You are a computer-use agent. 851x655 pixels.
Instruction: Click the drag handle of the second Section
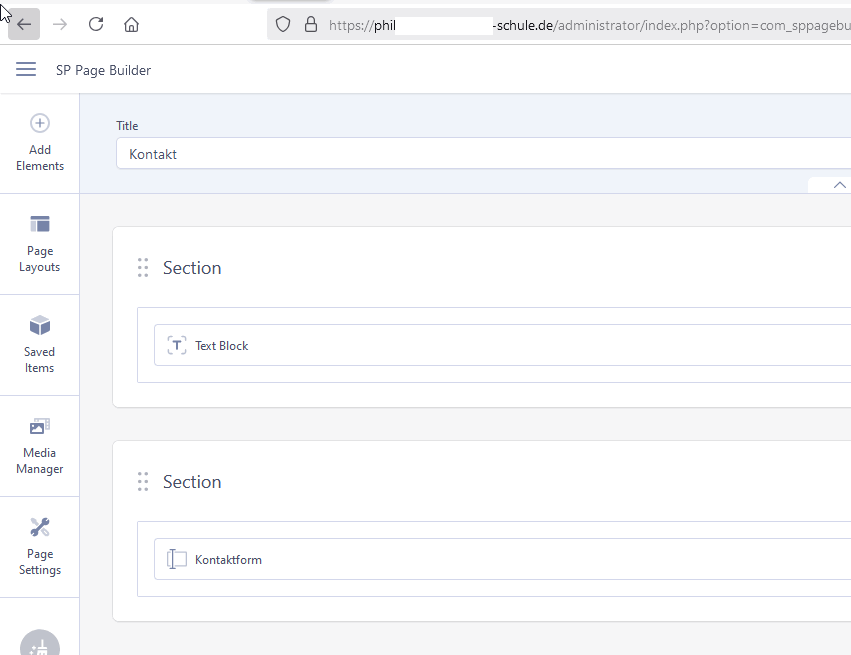pos(143,481)
